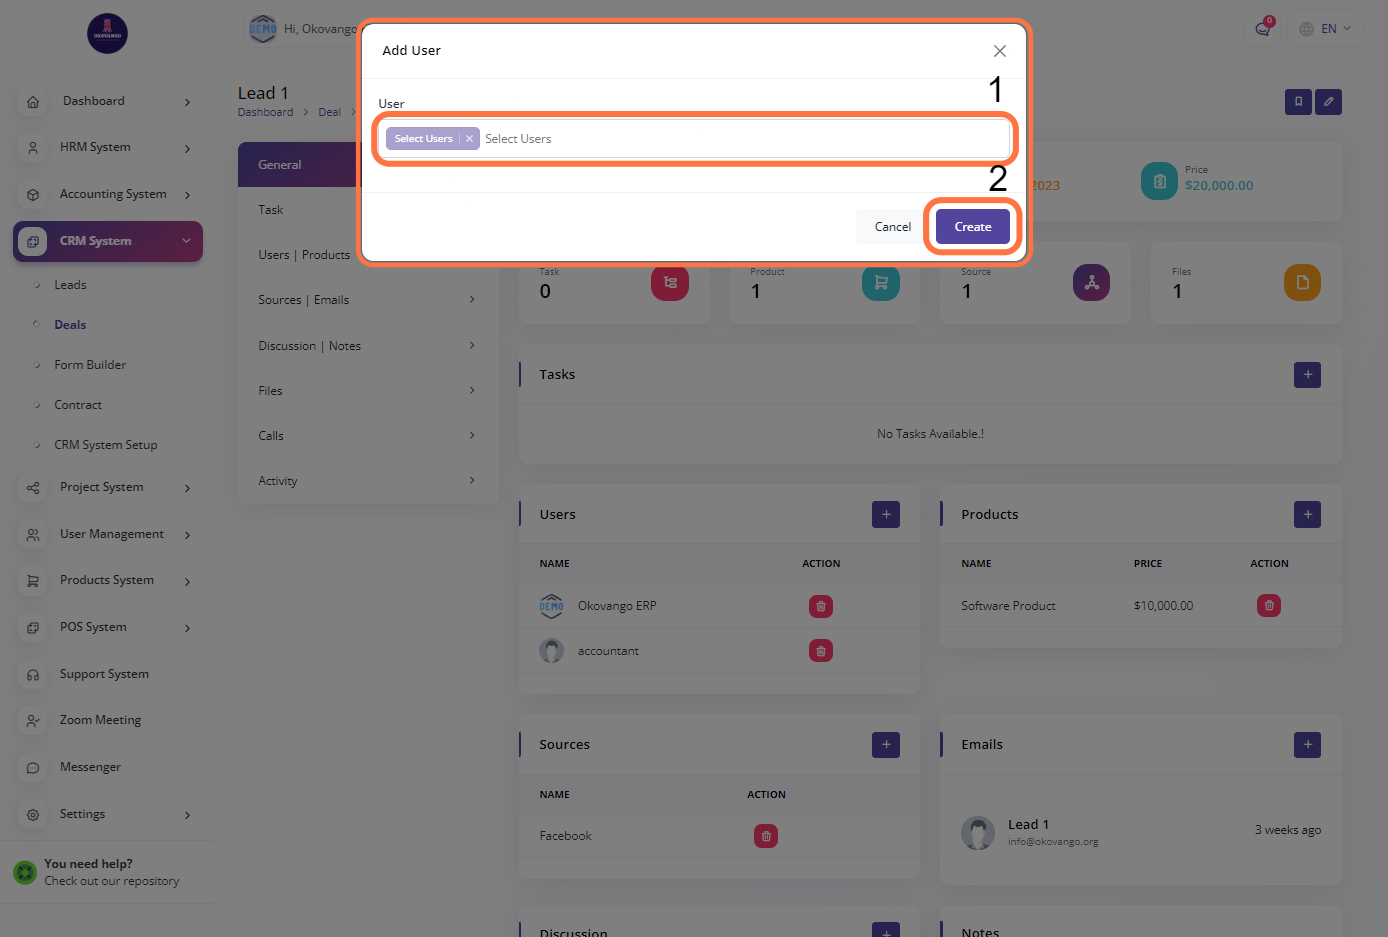This screenshot has height=937, width=1388.
Task: Click the edit pencil icon for lead
Action: 1328,102
